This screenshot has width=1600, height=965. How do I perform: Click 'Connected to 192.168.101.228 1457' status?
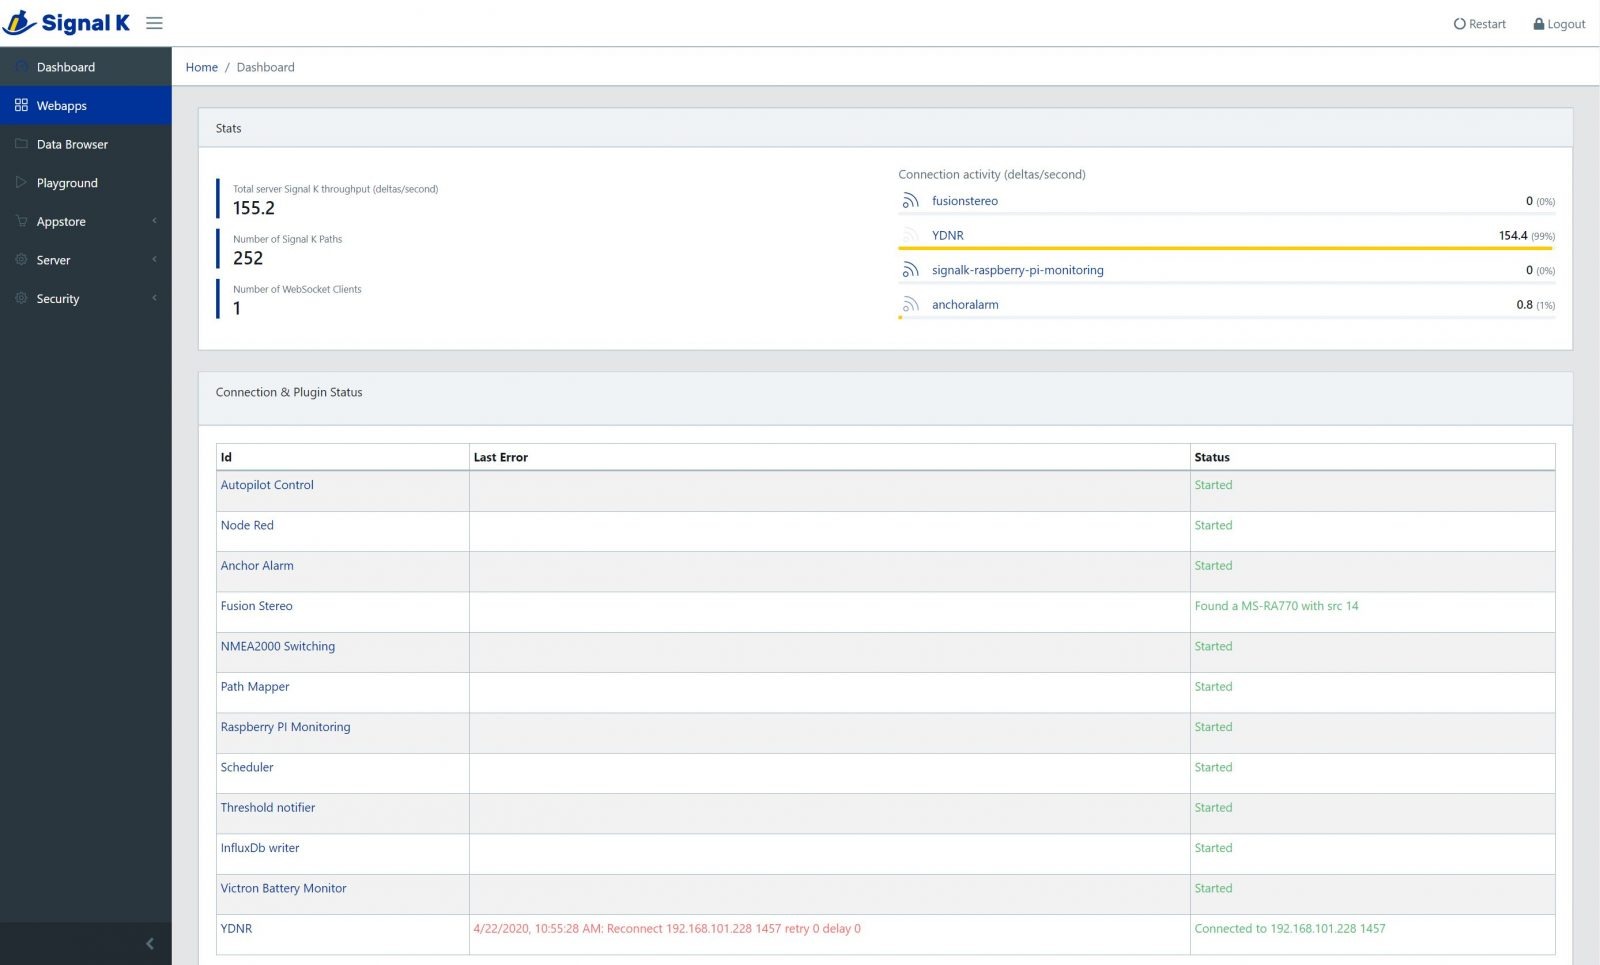tap(1290, 929)
